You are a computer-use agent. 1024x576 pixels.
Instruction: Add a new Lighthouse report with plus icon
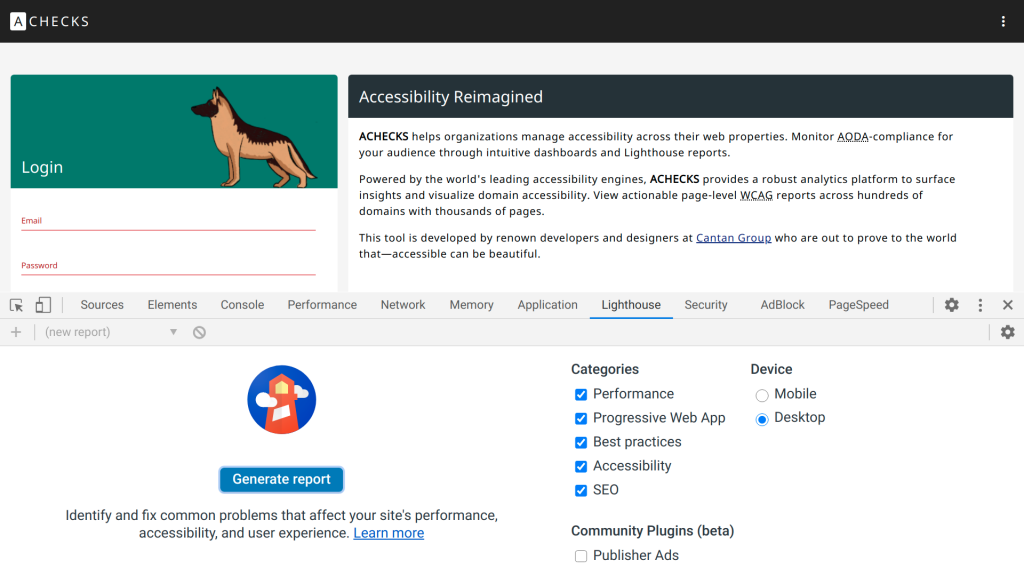click(x=16, y=332)
